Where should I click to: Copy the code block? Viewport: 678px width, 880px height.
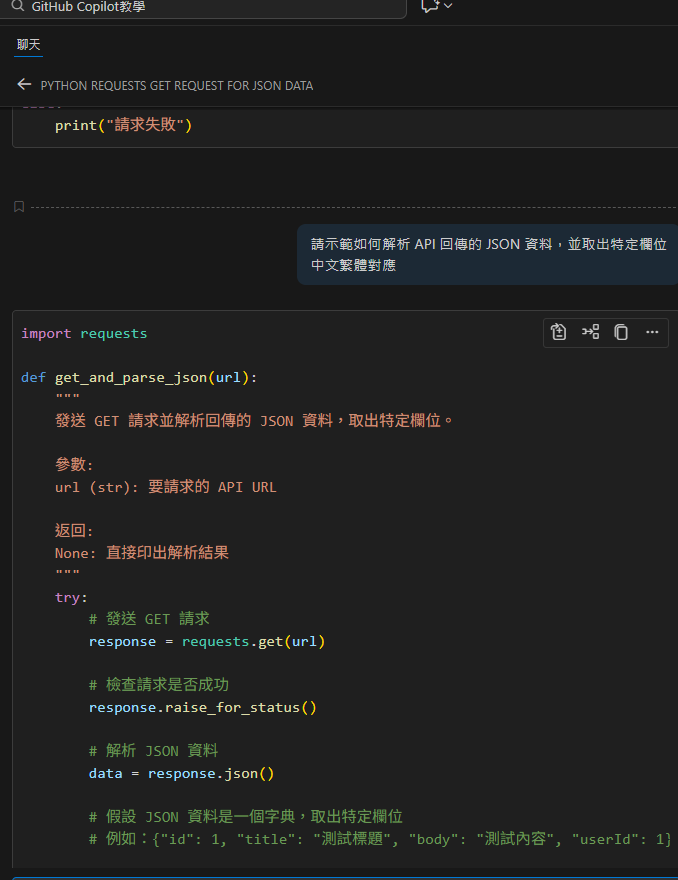pos(621,332)
